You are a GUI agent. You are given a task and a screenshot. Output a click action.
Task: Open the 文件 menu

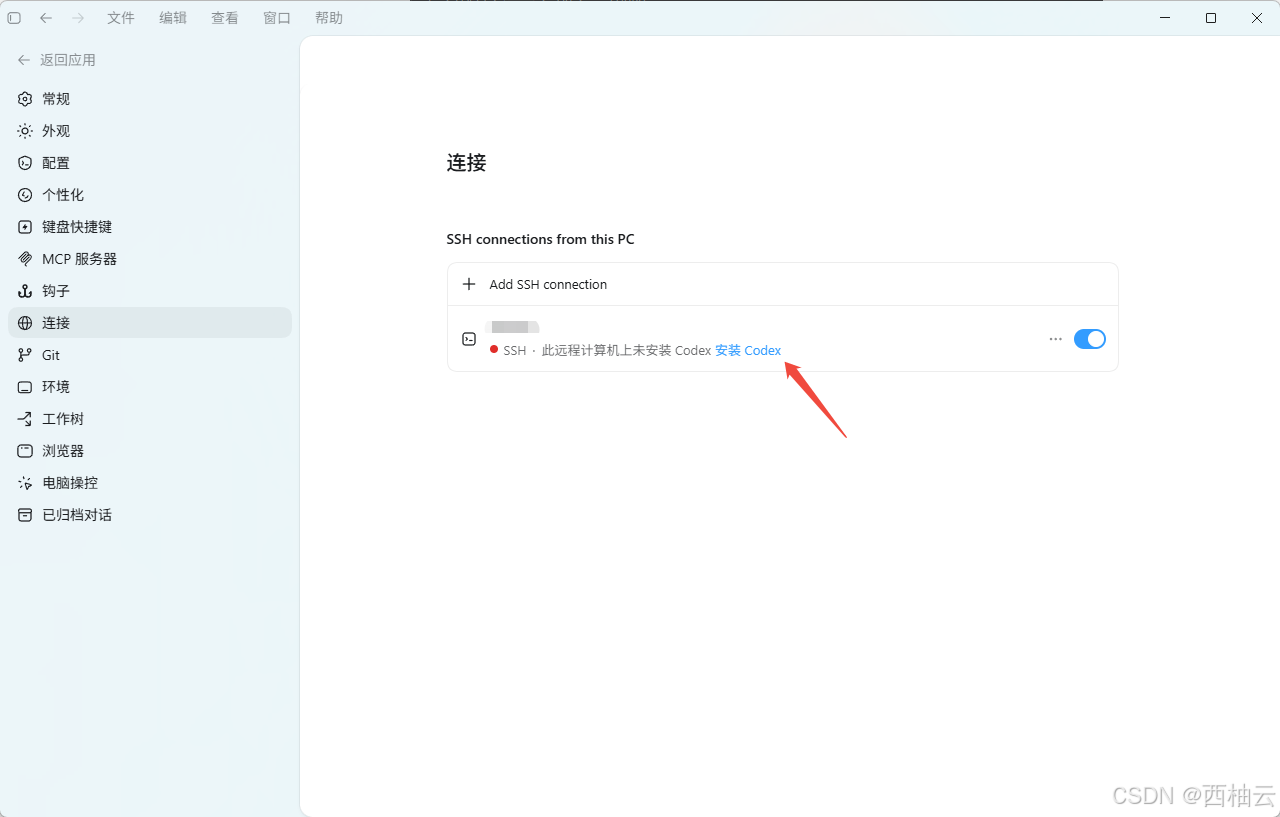coord(121,18)
